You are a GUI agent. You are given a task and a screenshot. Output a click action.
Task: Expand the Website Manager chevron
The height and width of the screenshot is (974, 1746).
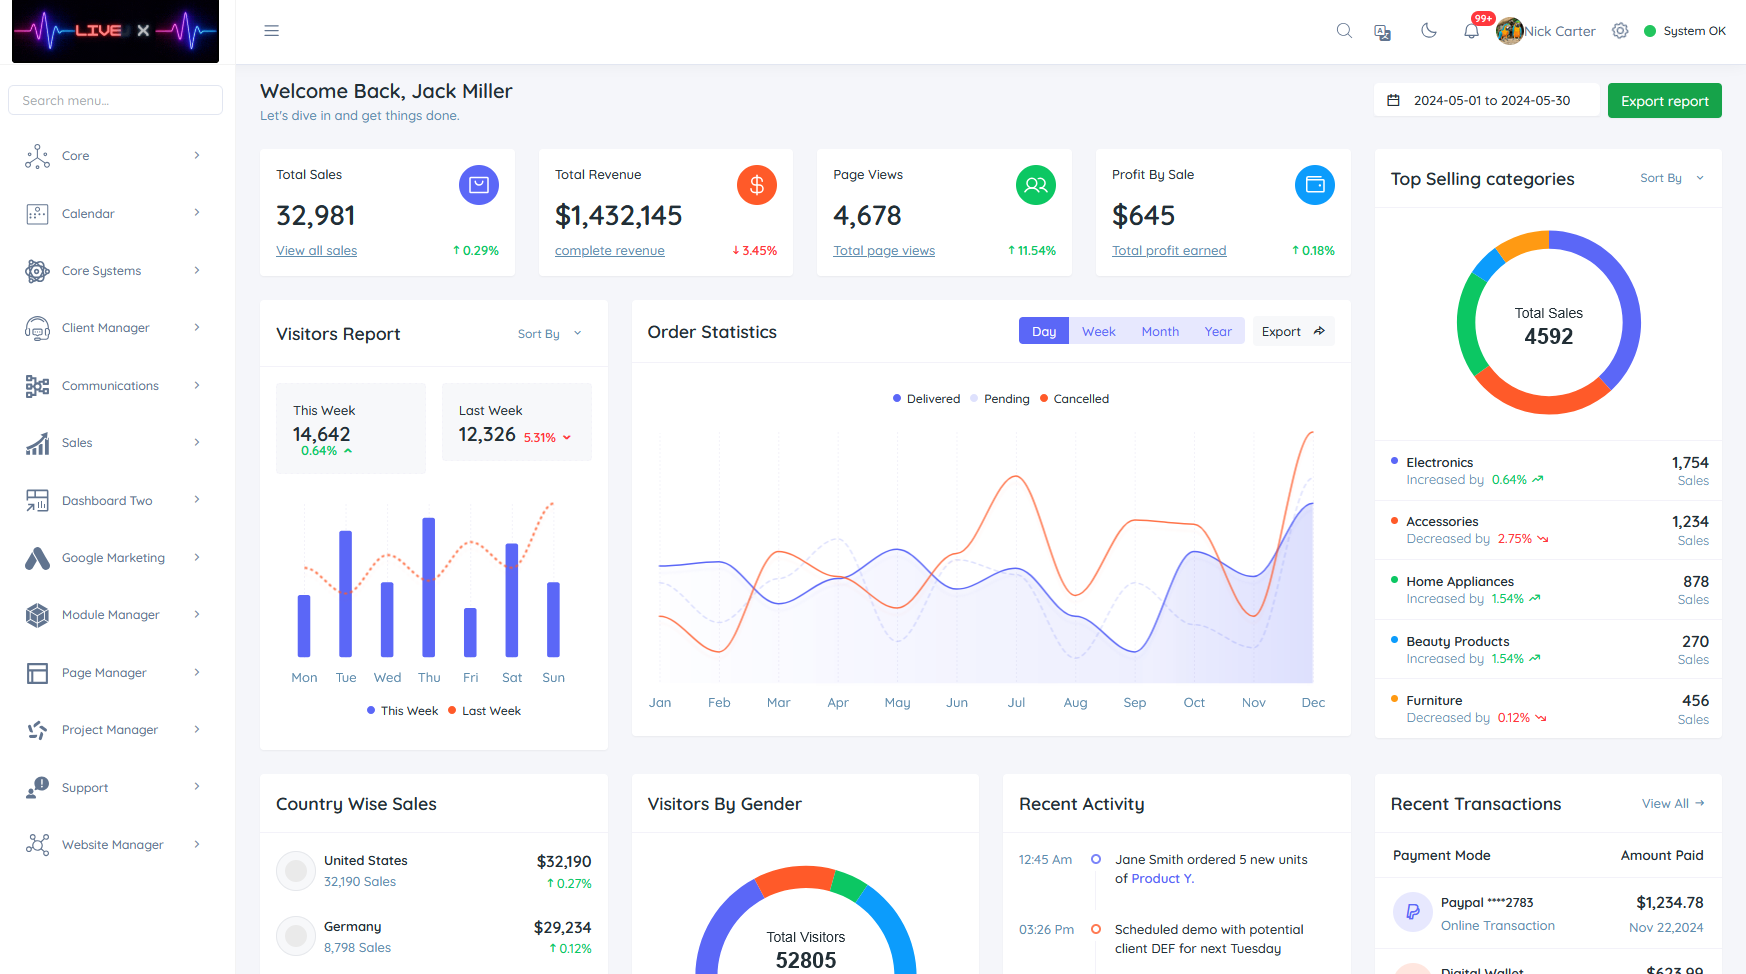197,844
